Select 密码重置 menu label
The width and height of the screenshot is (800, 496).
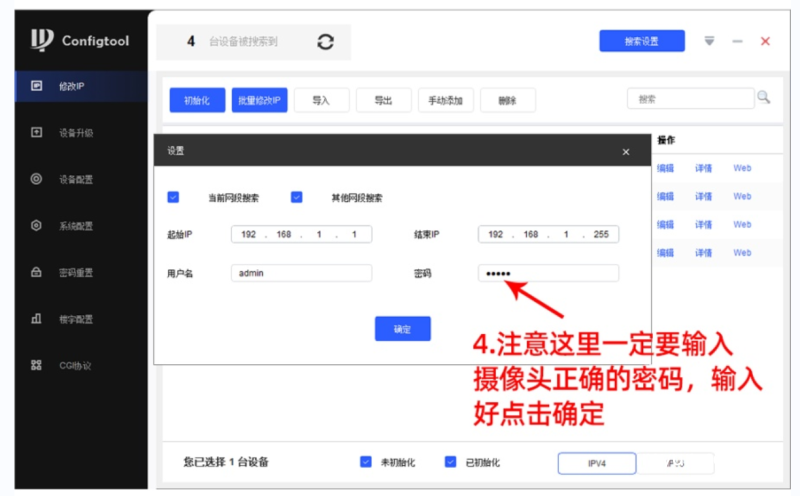pyautogui.click(x=76, y=272)
